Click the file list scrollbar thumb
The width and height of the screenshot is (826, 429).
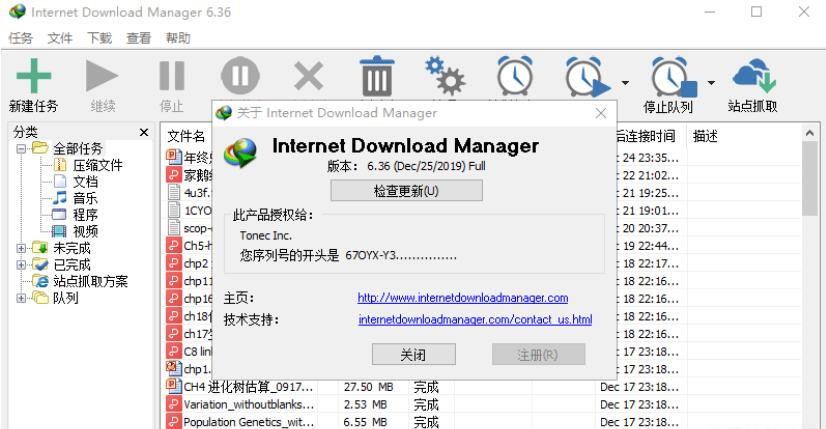(810, 179)
